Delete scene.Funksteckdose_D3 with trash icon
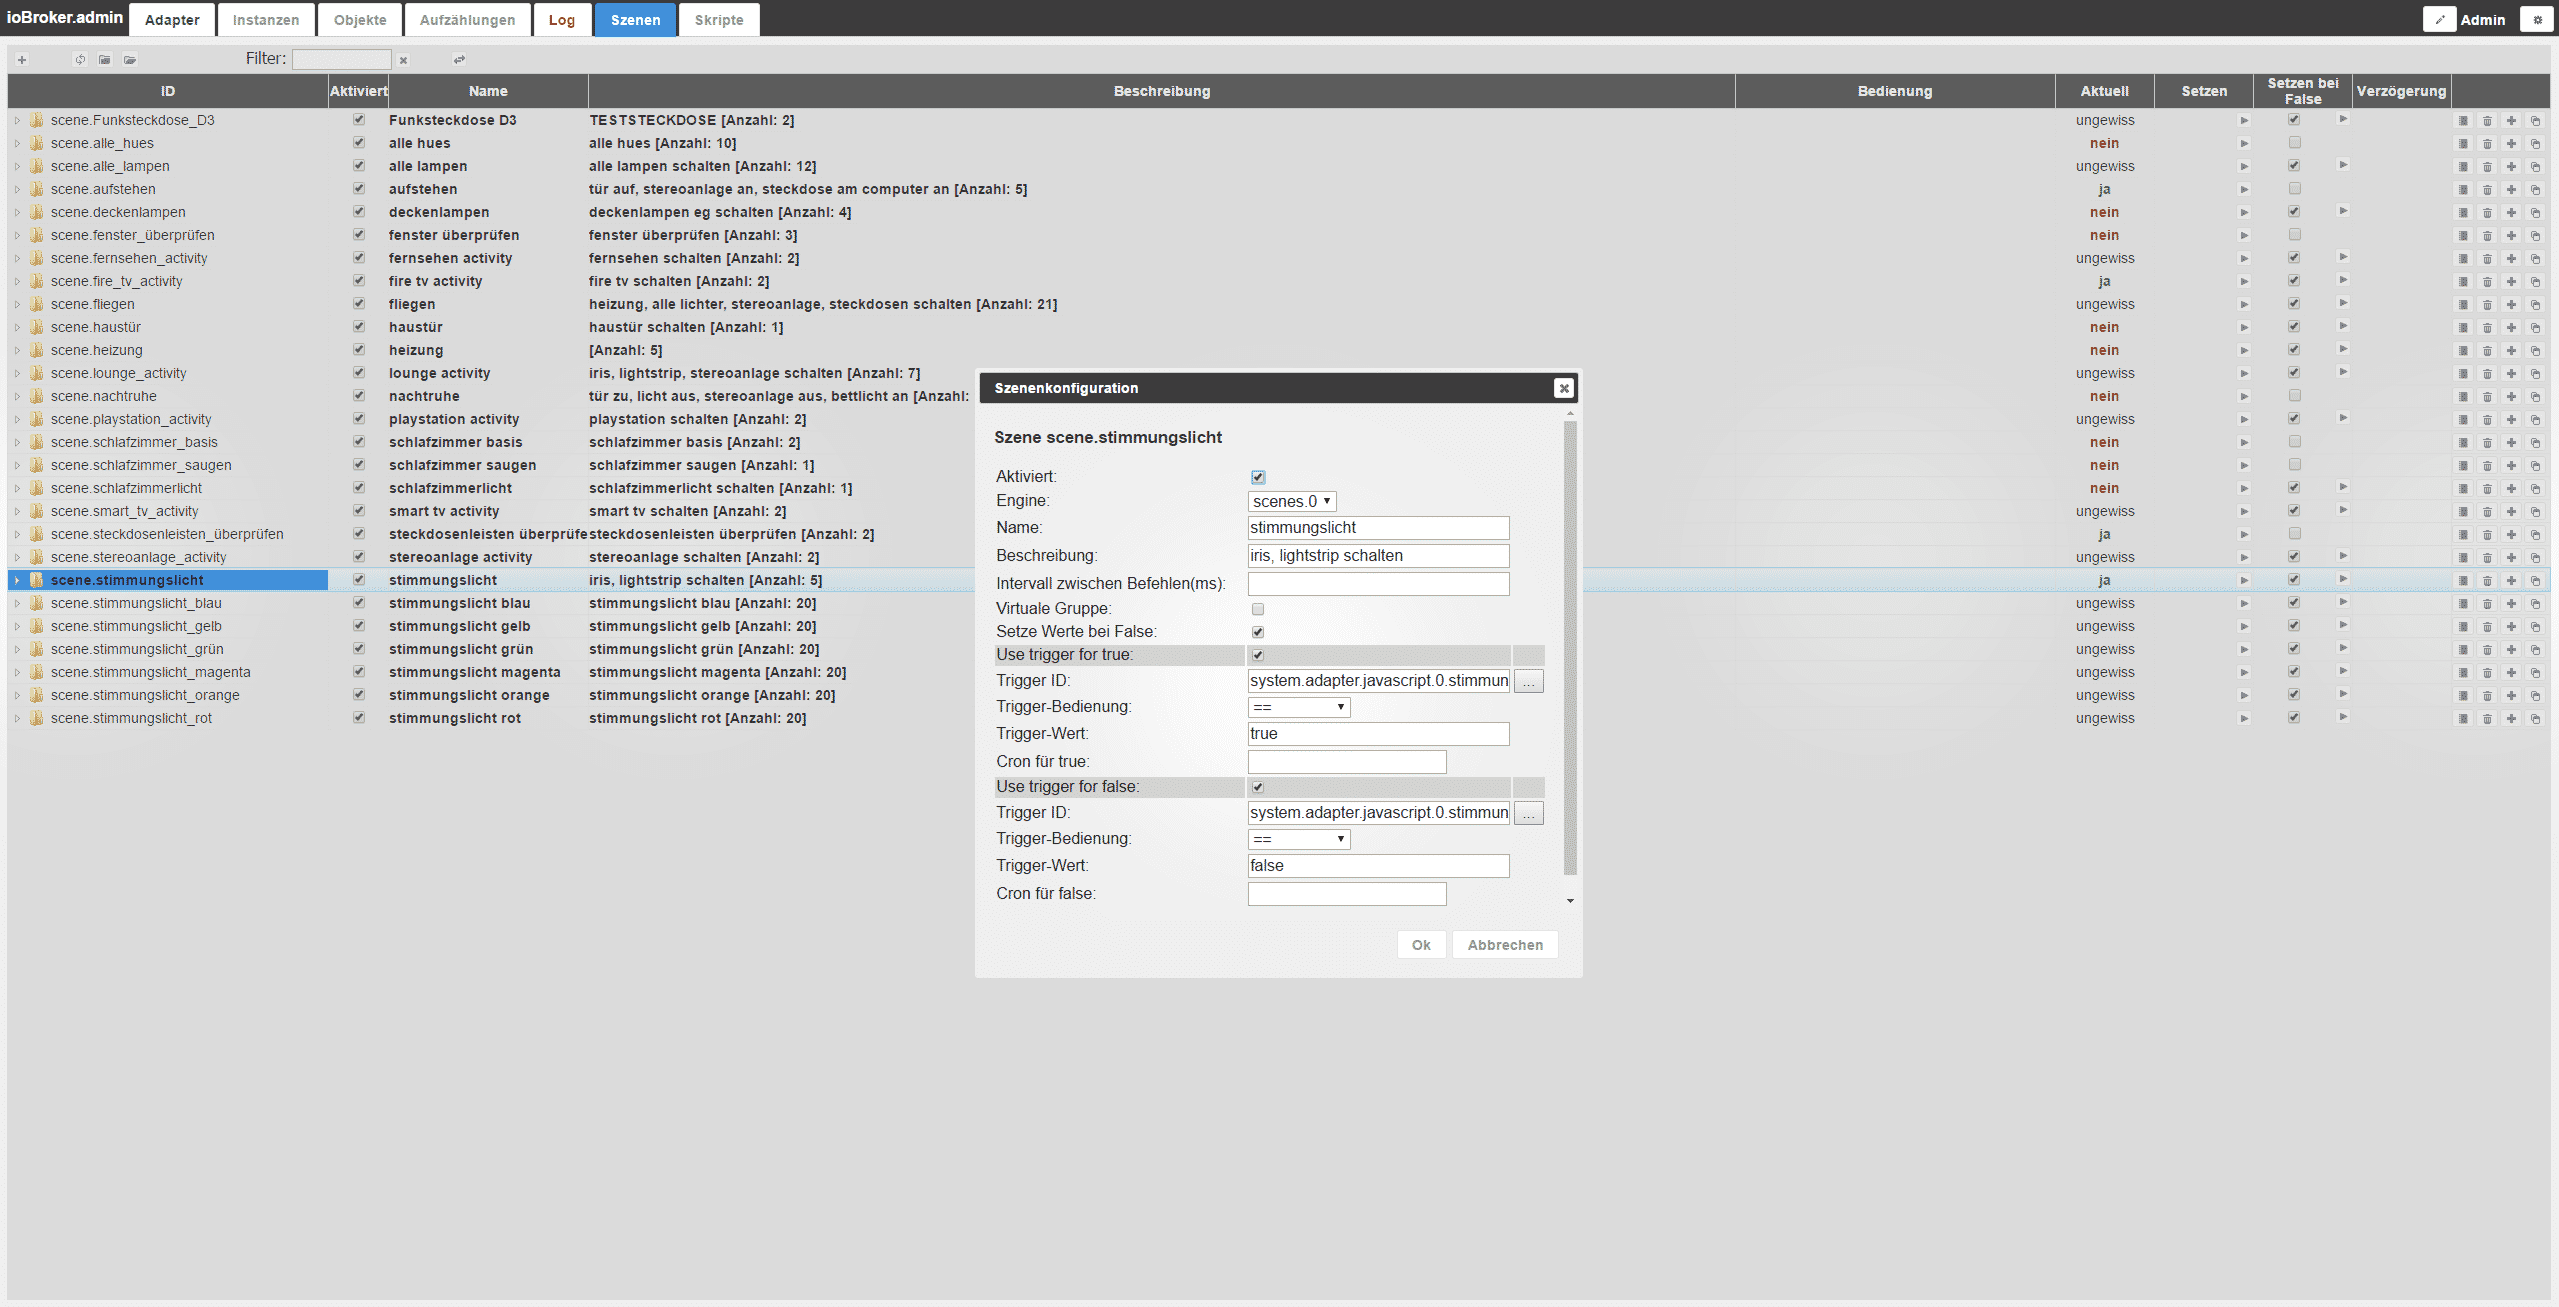Screen dimensions: 2559x1307 coord(2487,121)
